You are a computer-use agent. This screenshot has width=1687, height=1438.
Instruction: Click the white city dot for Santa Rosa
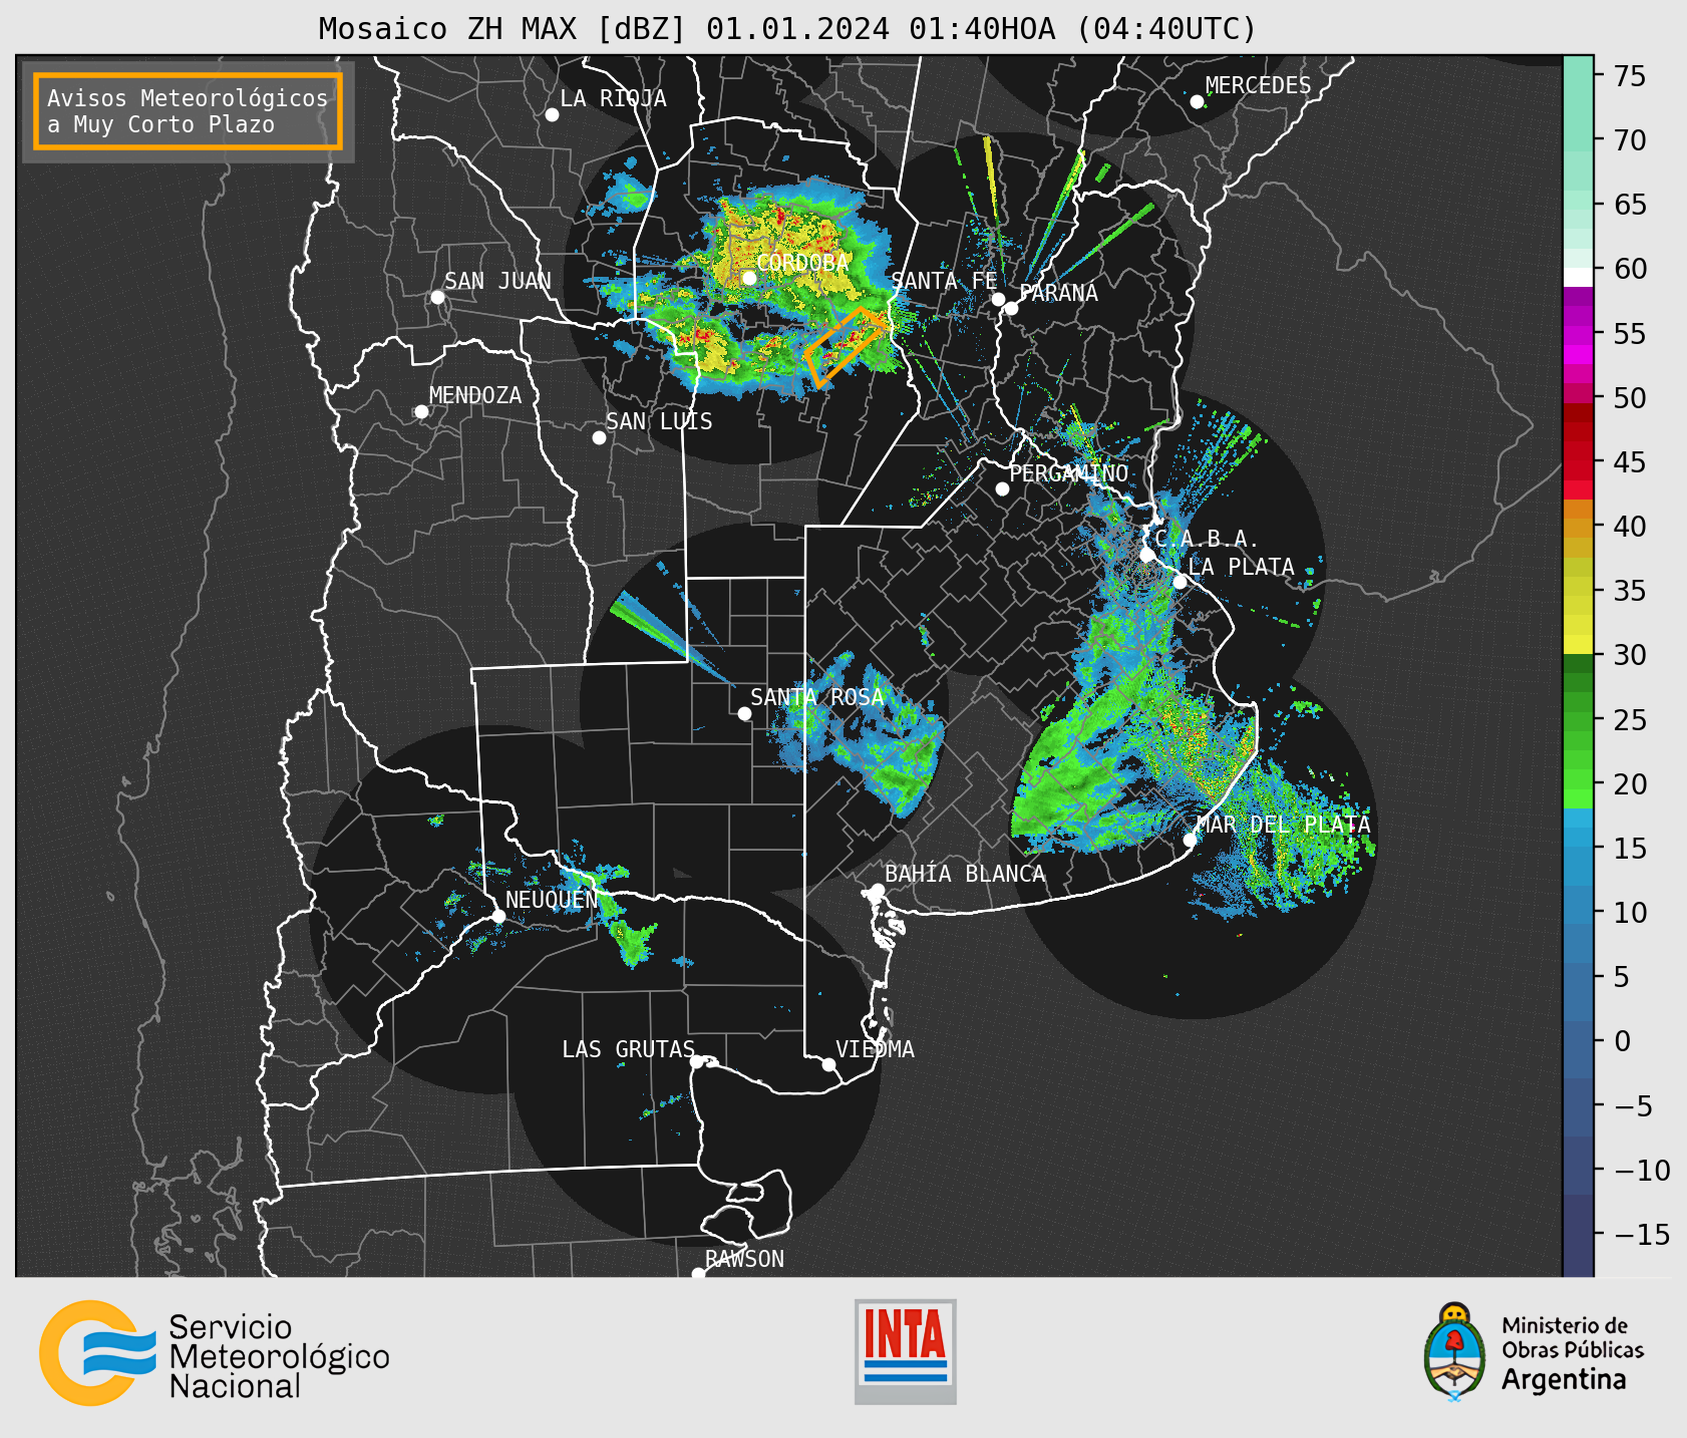click(744, 713)
